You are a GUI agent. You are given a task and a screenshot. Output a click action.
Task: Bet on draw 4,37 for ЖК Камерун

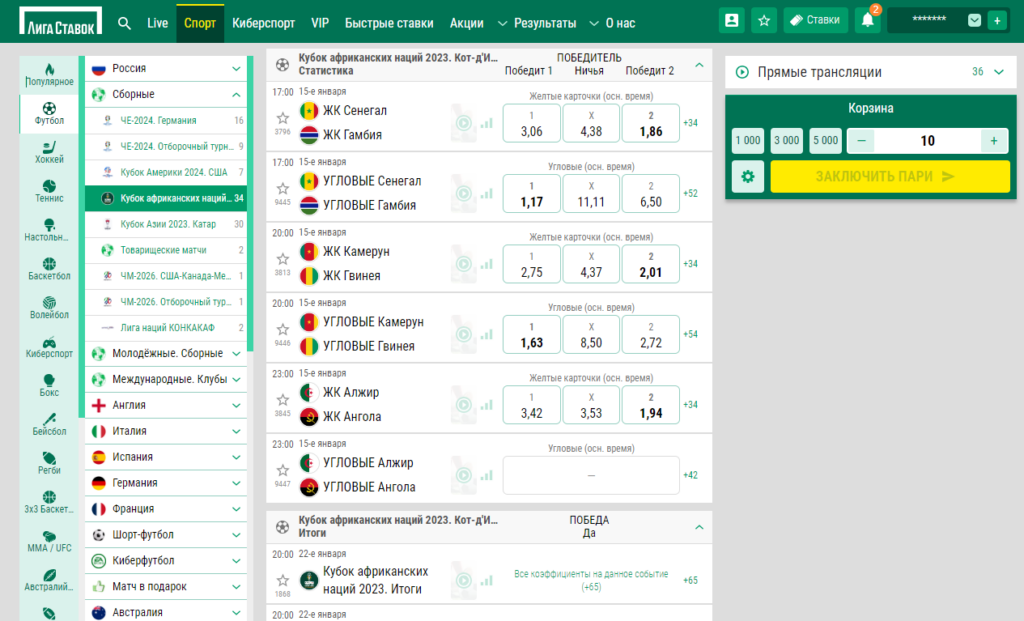point(591,264)
